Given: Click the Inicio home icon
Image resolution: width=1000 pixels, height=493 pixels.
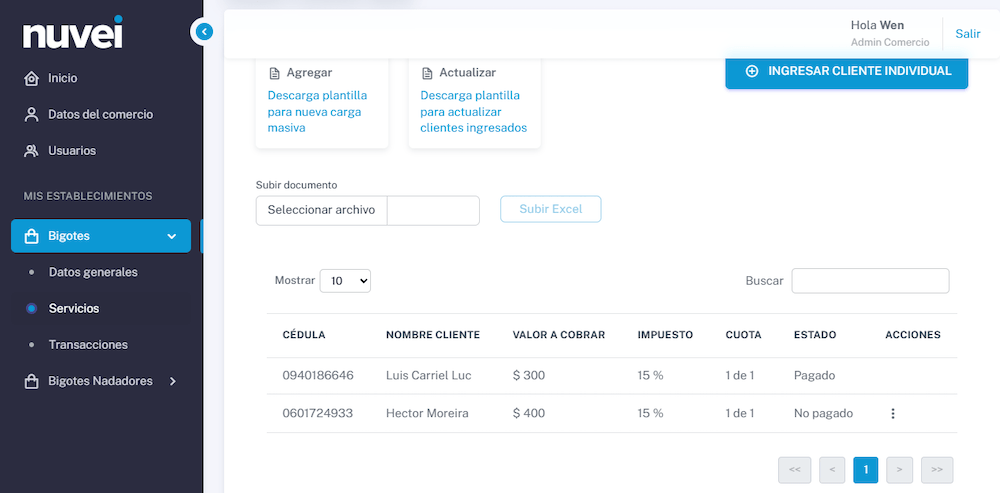Looking at the screenshot, I should point(31,78).
